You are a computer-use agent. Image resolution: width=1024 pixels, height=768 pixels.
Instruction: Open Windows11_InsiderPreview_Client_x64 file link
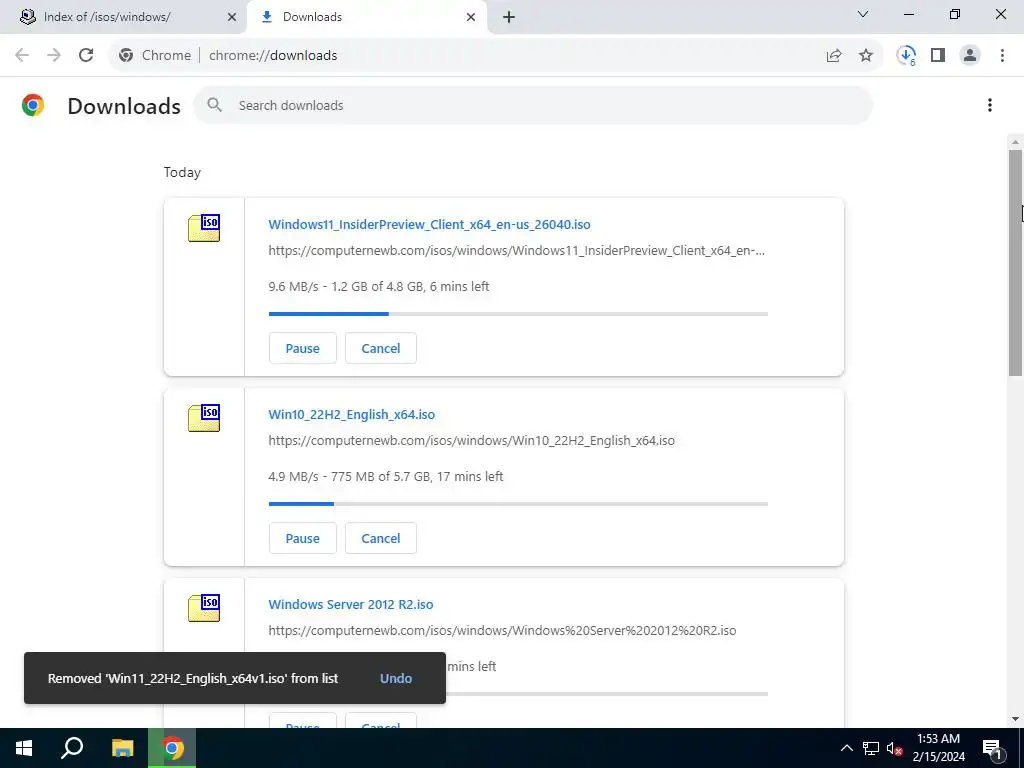[x=429, y=224]
